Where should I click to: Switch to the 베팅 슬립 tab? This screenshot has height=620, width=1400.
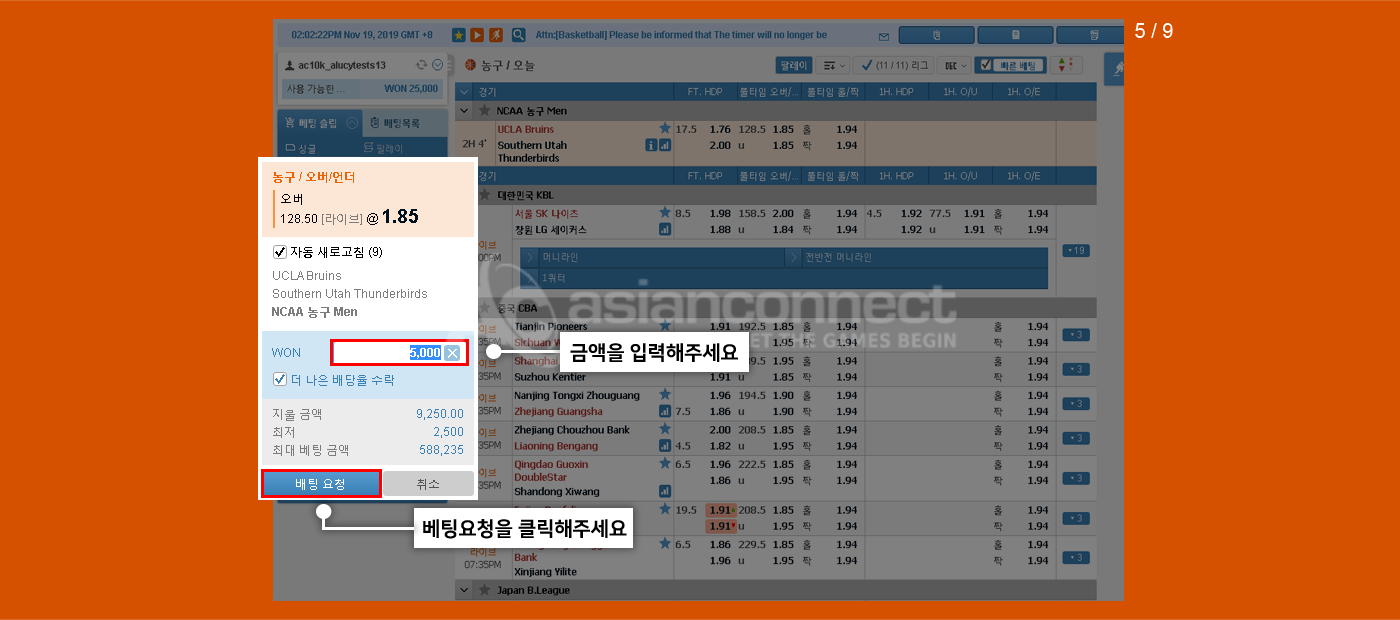point(318,123)
